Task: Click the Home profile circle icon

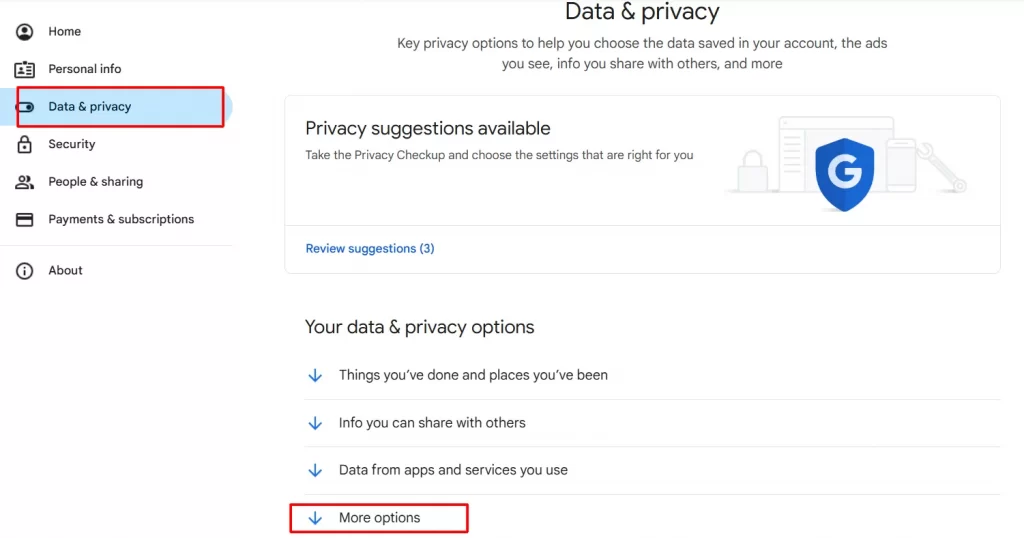Action: pos(24,31)
